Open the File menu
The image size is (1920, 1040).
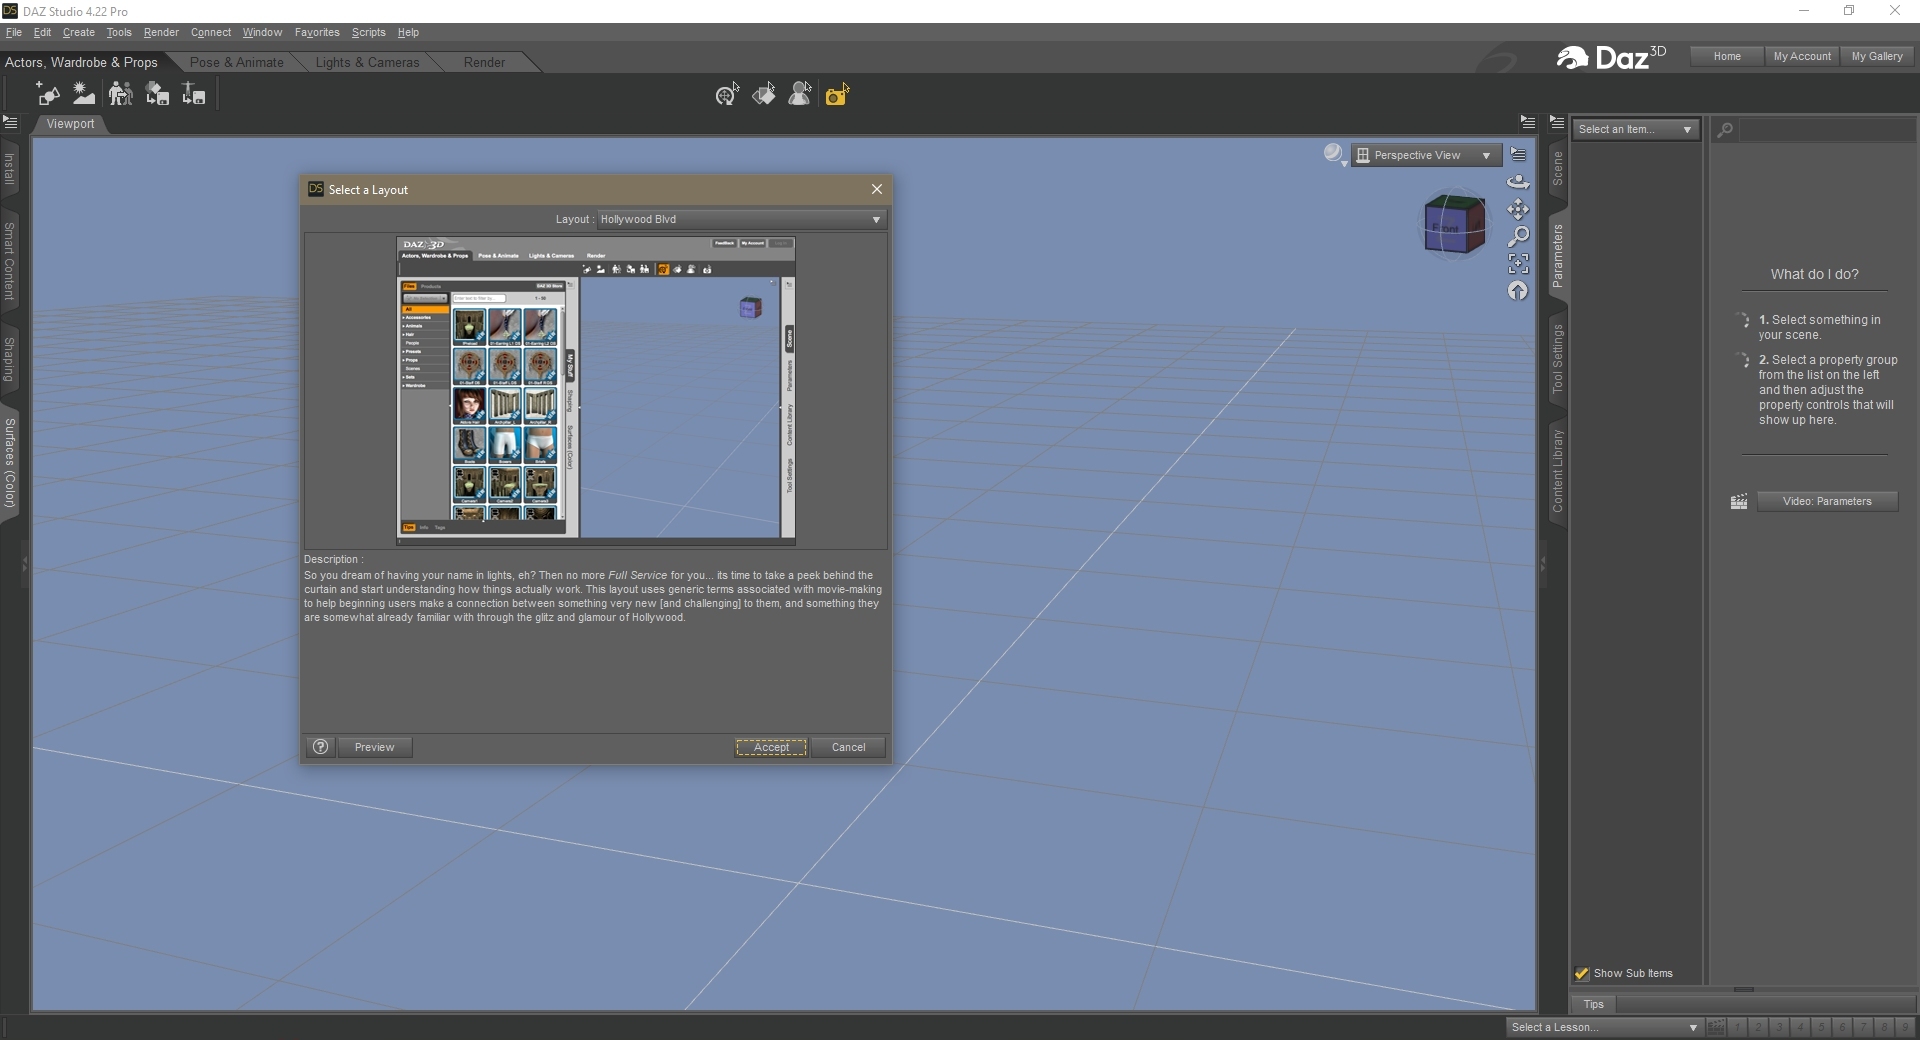14,32
